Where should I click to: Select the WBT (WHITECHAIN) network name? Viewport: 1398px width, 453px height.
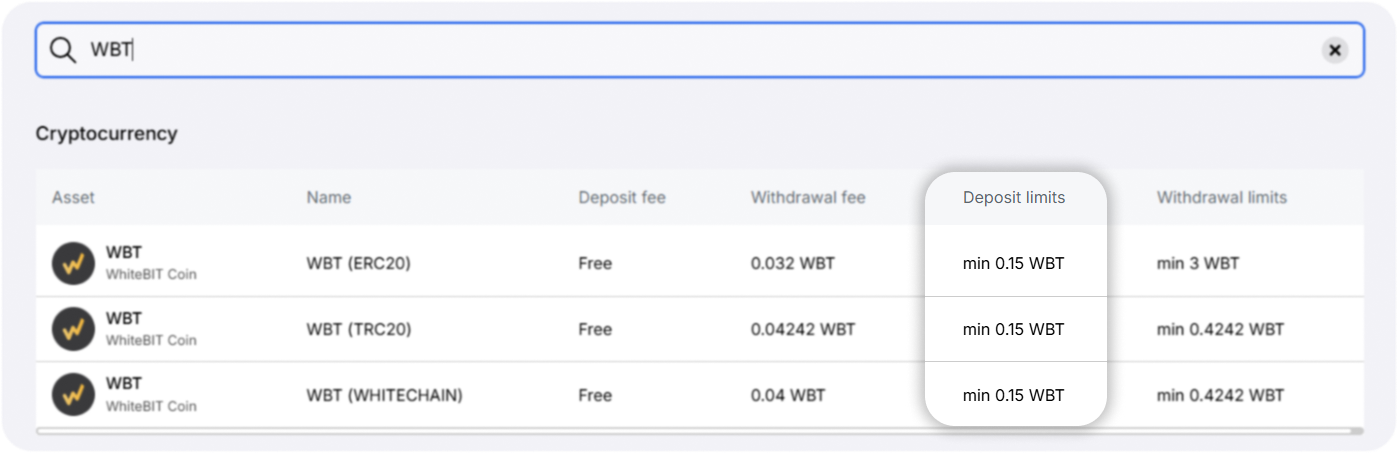[384, 395]
